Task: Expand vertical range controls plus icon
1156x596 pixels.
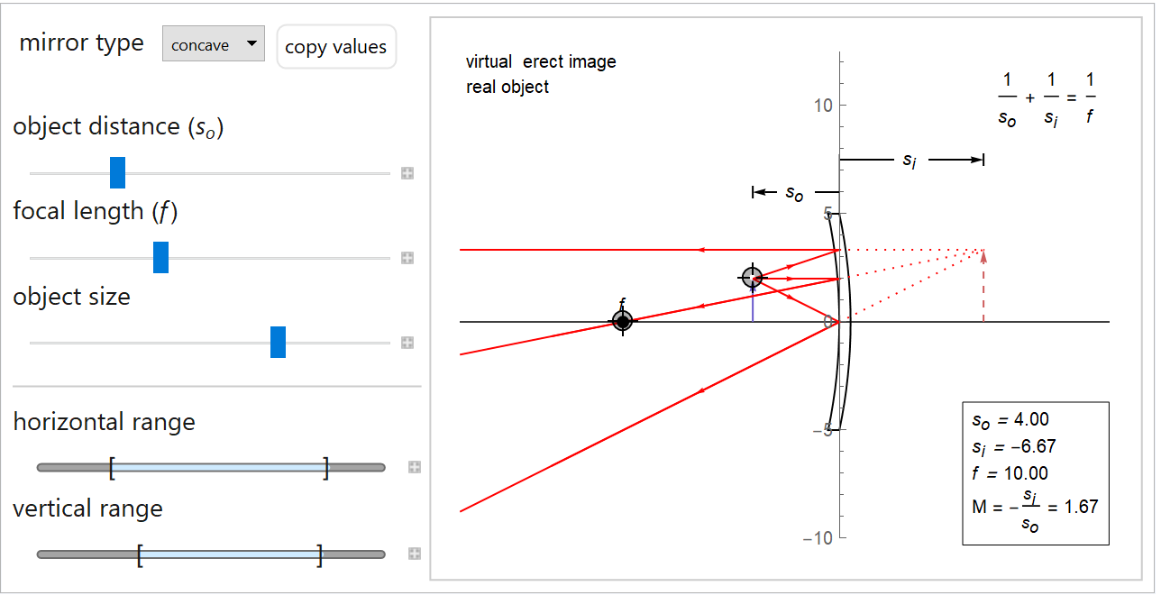Action: pyautogui.click(x=414, y=554)
